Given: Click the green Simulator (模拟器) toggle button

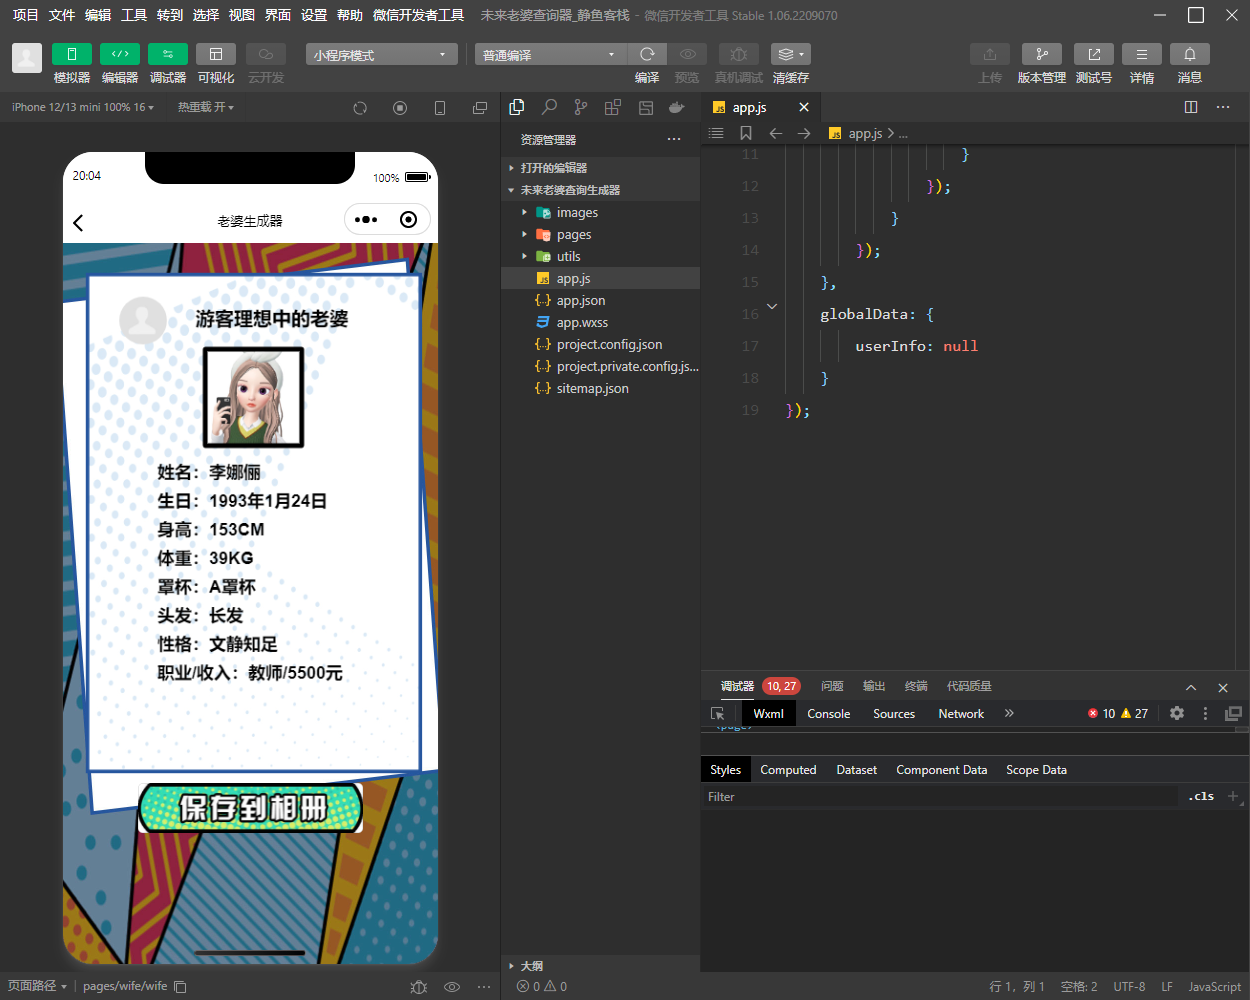Looking at the screenshot, I should tap(71, 54).
